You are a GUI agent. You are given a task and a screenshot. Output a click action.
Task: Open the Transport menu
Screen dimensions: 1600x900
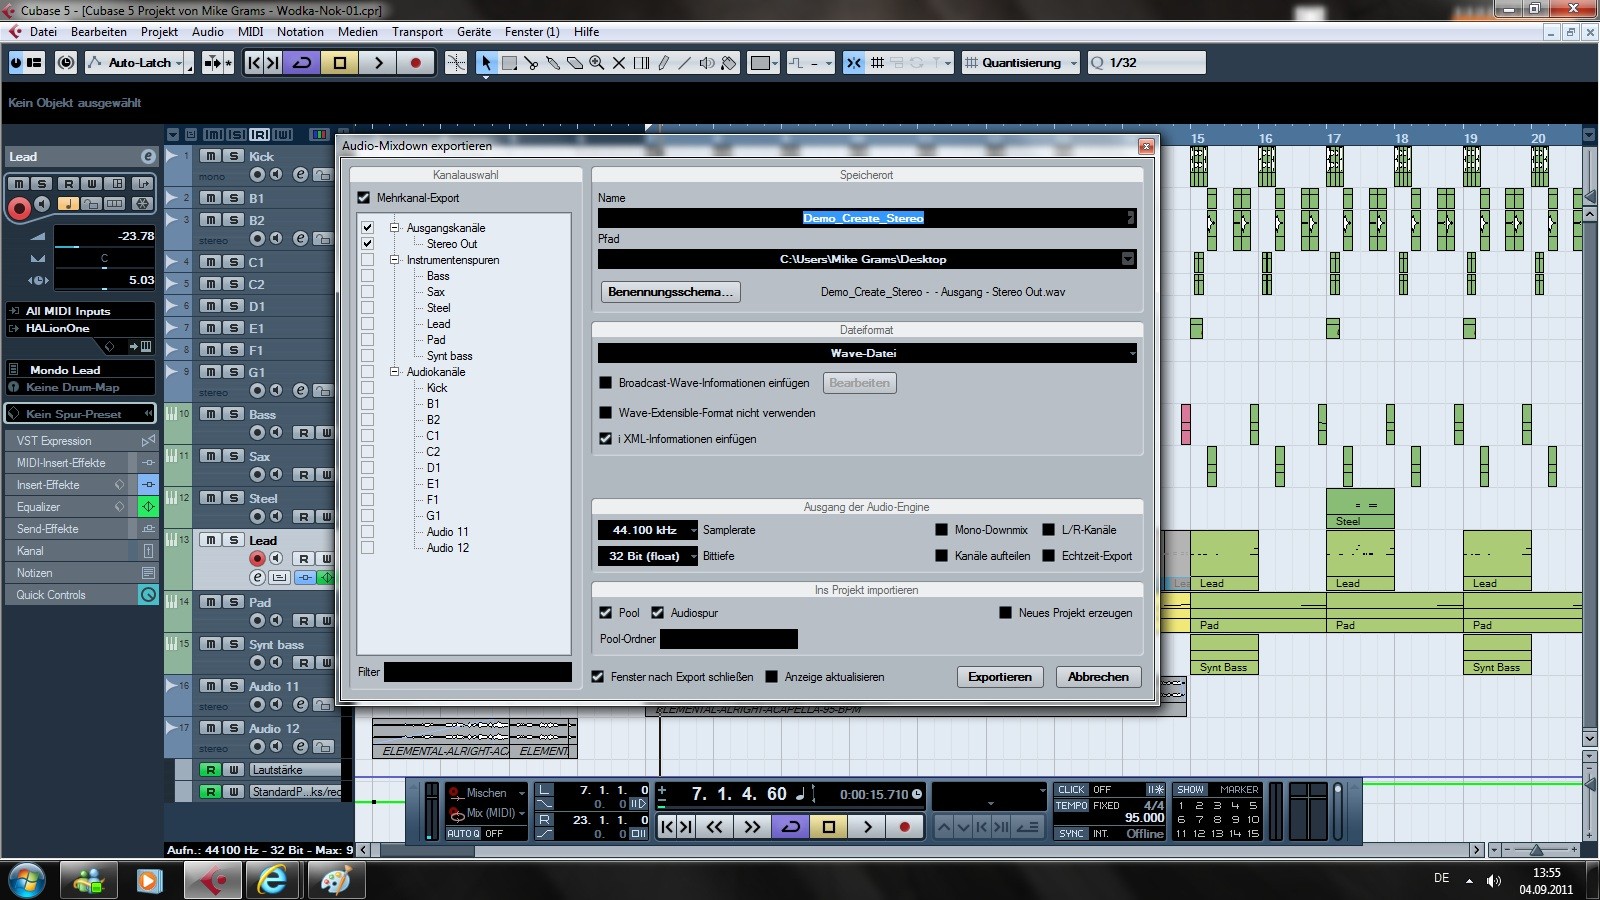[x=417, y=32]
